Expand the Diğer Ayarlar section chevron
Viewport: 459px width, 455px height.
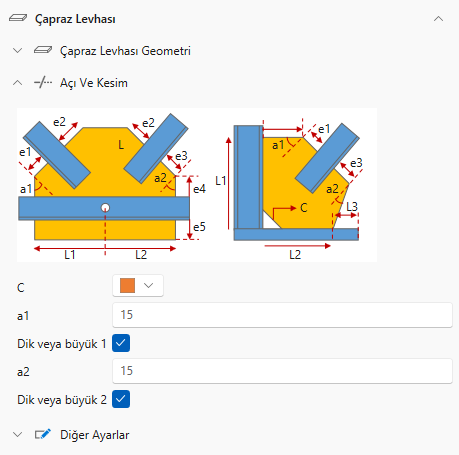(17, 435)
